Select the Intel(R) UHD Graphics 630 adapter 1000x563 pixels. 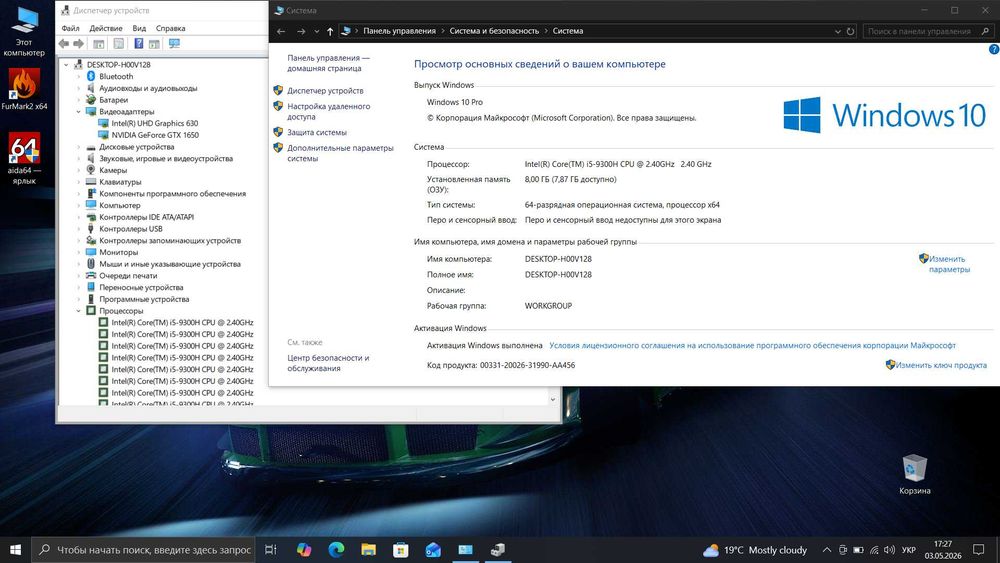point(154,123)
